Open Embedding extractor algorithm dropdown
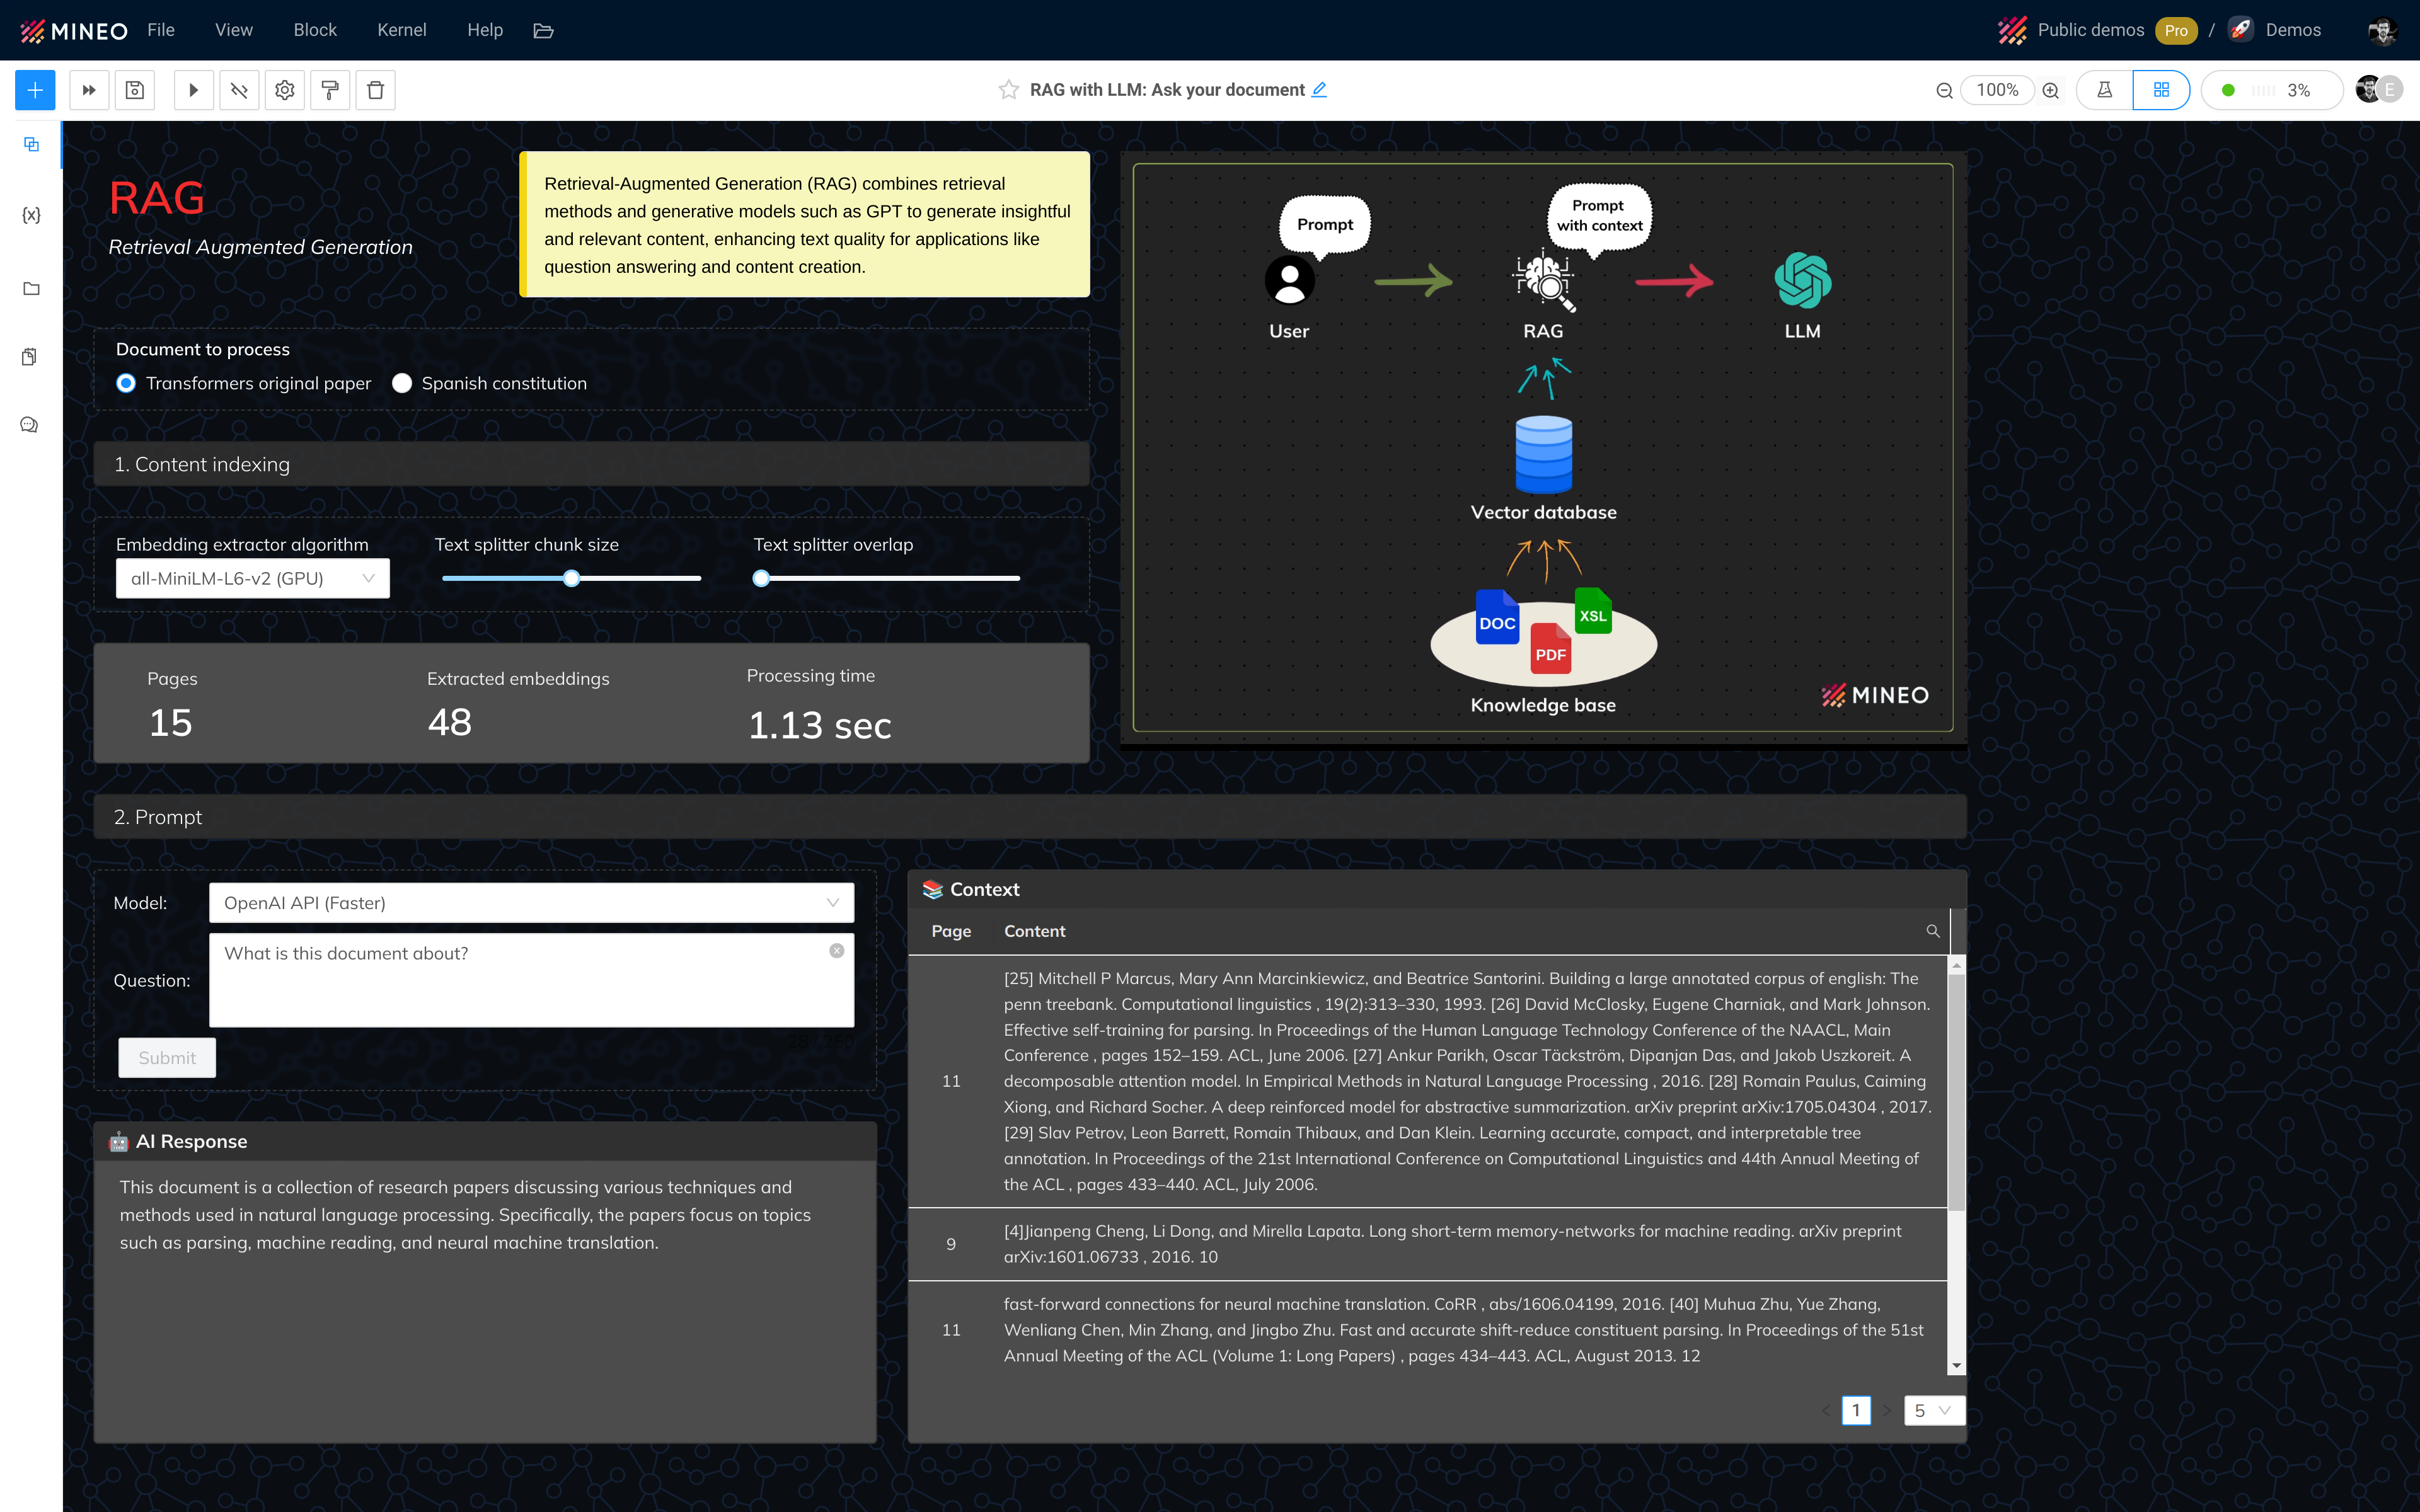This screenshot has height=1512, width=2420. (x=252, y=578)
